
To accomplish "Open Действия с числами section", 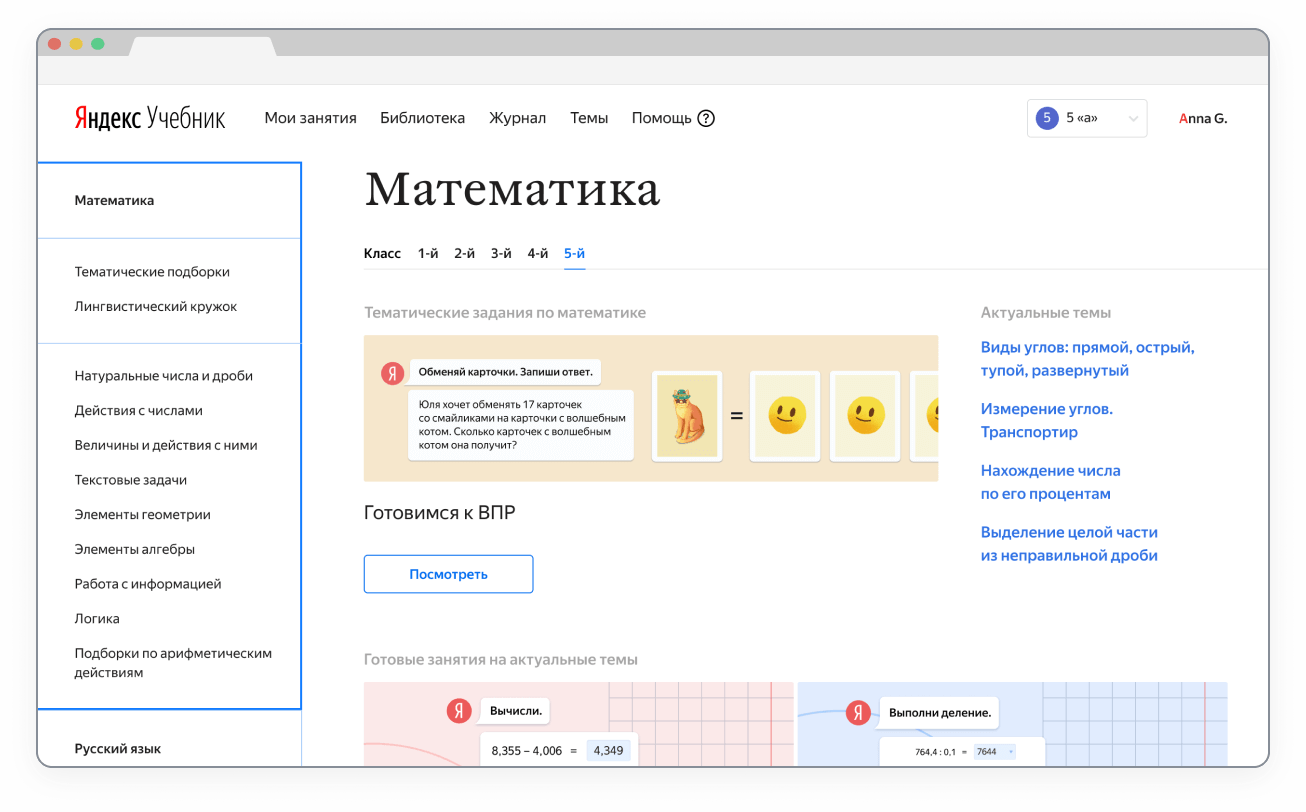I will coord(139,410).
